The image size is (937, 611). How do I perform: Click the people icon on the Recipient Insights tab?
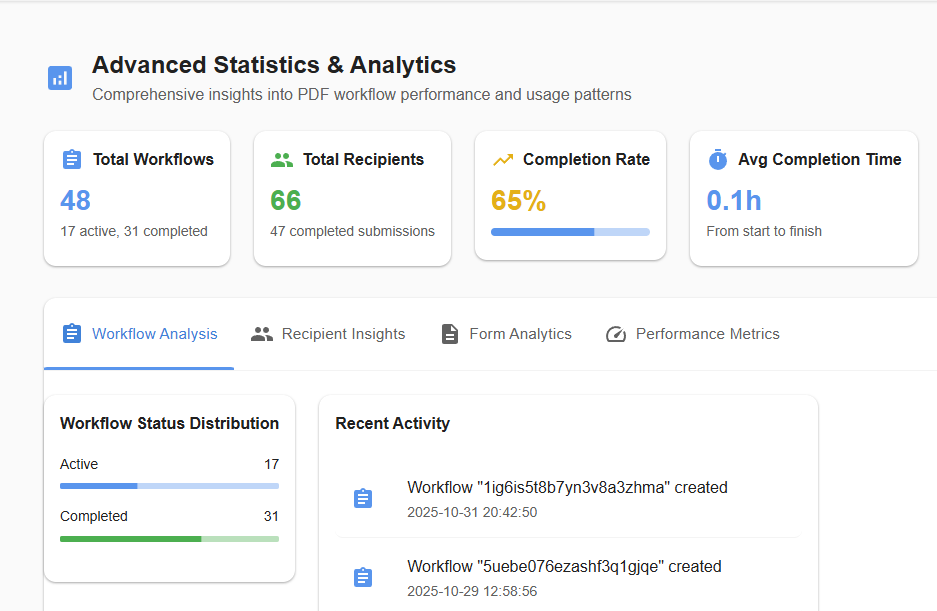tap(262, 333)
